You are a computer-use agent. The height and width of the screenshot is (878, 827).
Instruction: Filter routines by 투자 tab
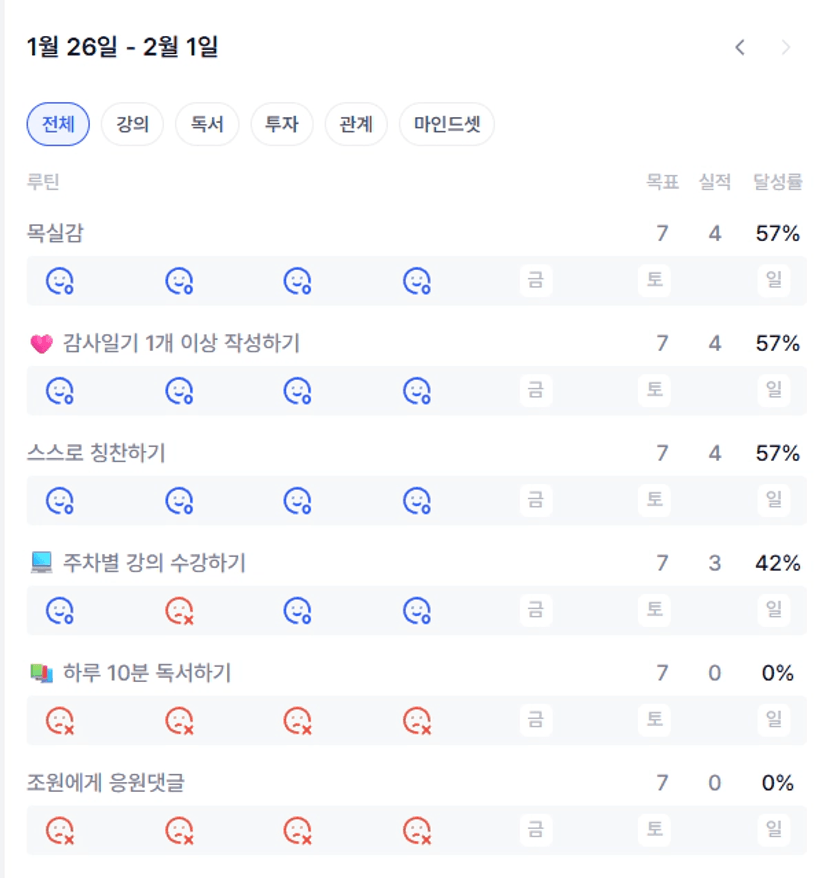click(281, 125)
